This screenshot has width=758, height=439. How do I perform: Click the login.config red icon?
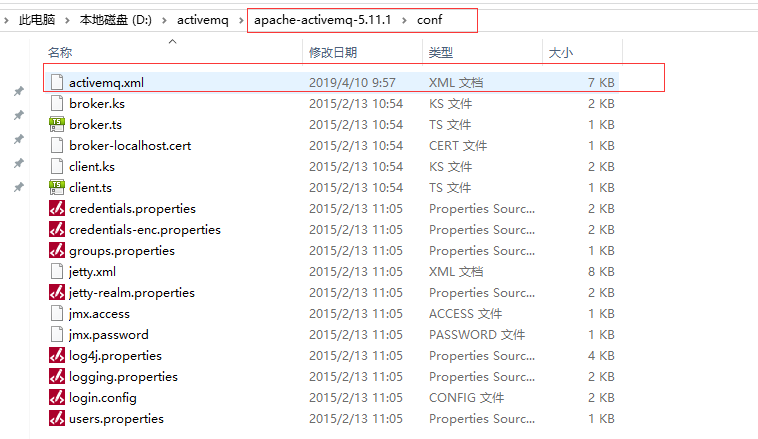(57, 397)
